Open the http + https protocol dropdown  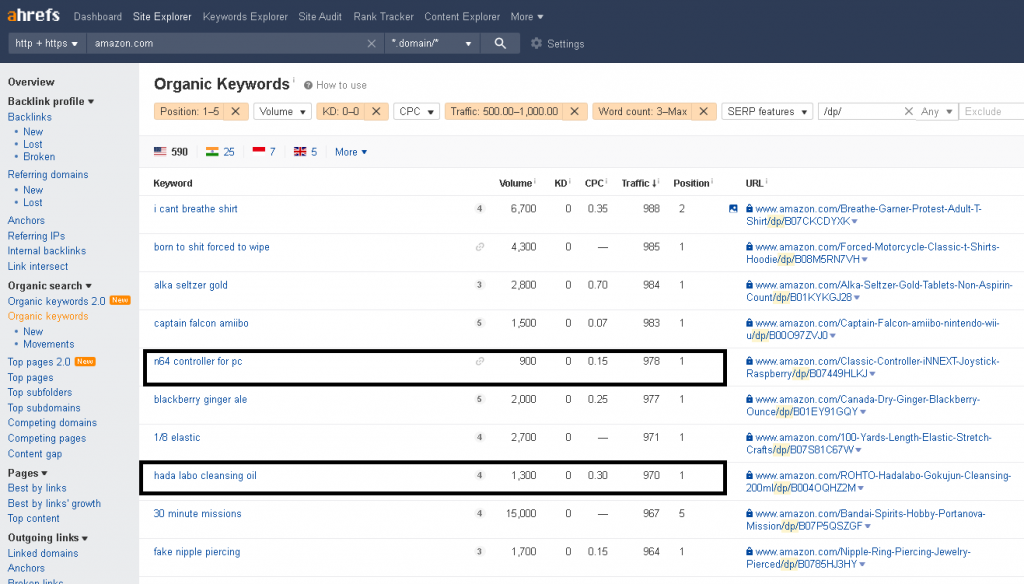(47, 43)
